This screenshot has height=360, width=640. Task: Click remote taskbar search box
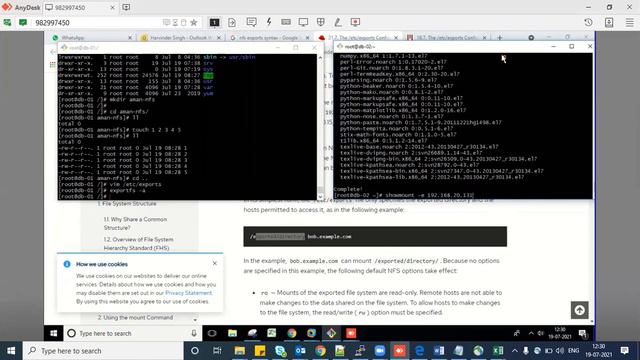click(x=132, y=333)
